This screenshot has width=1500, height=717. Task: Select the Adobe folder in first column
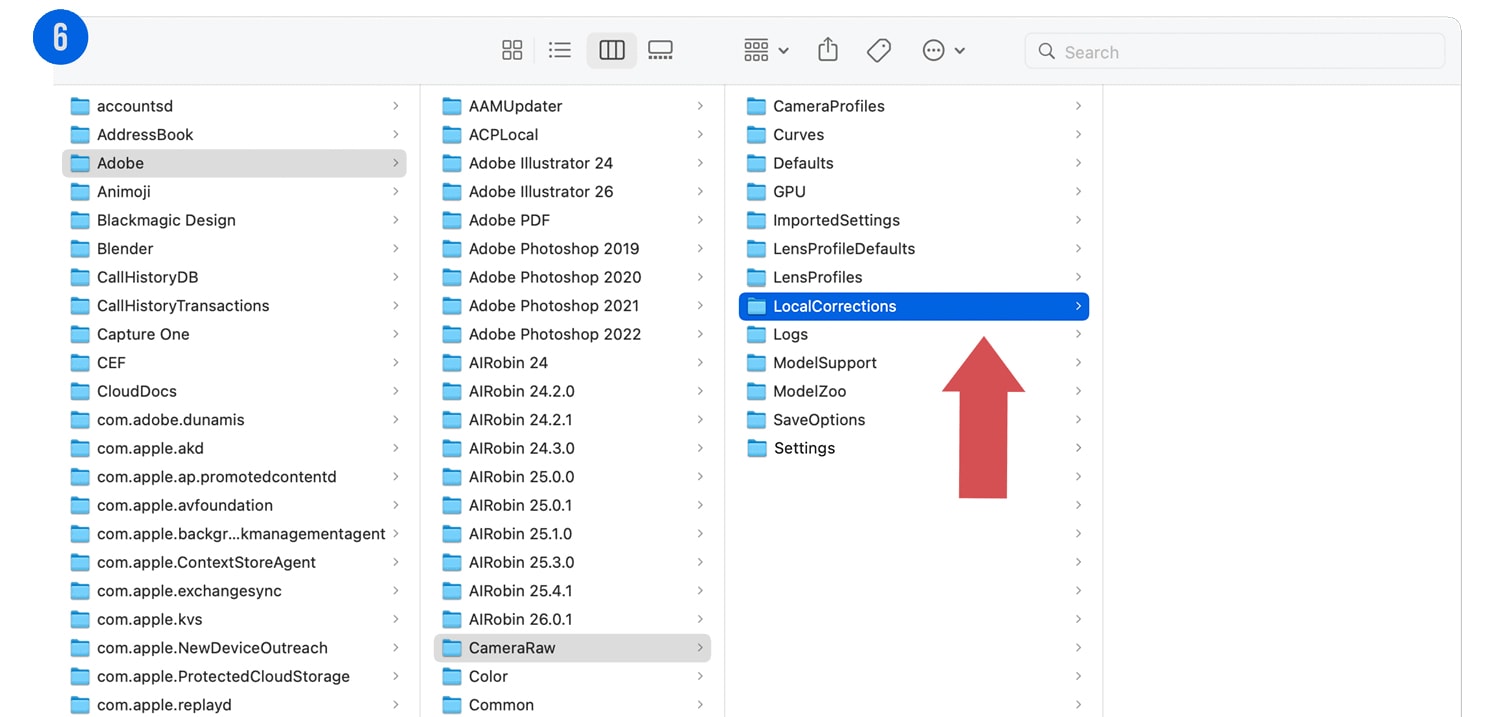pos(234,163)
